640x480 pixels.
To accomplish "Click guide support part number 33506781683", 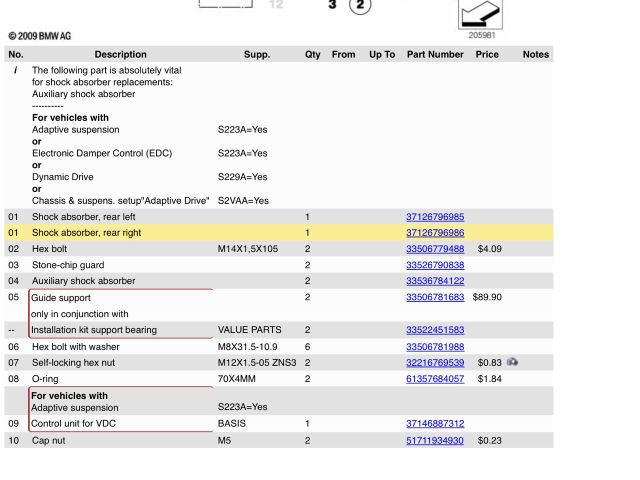I will 434,297.
